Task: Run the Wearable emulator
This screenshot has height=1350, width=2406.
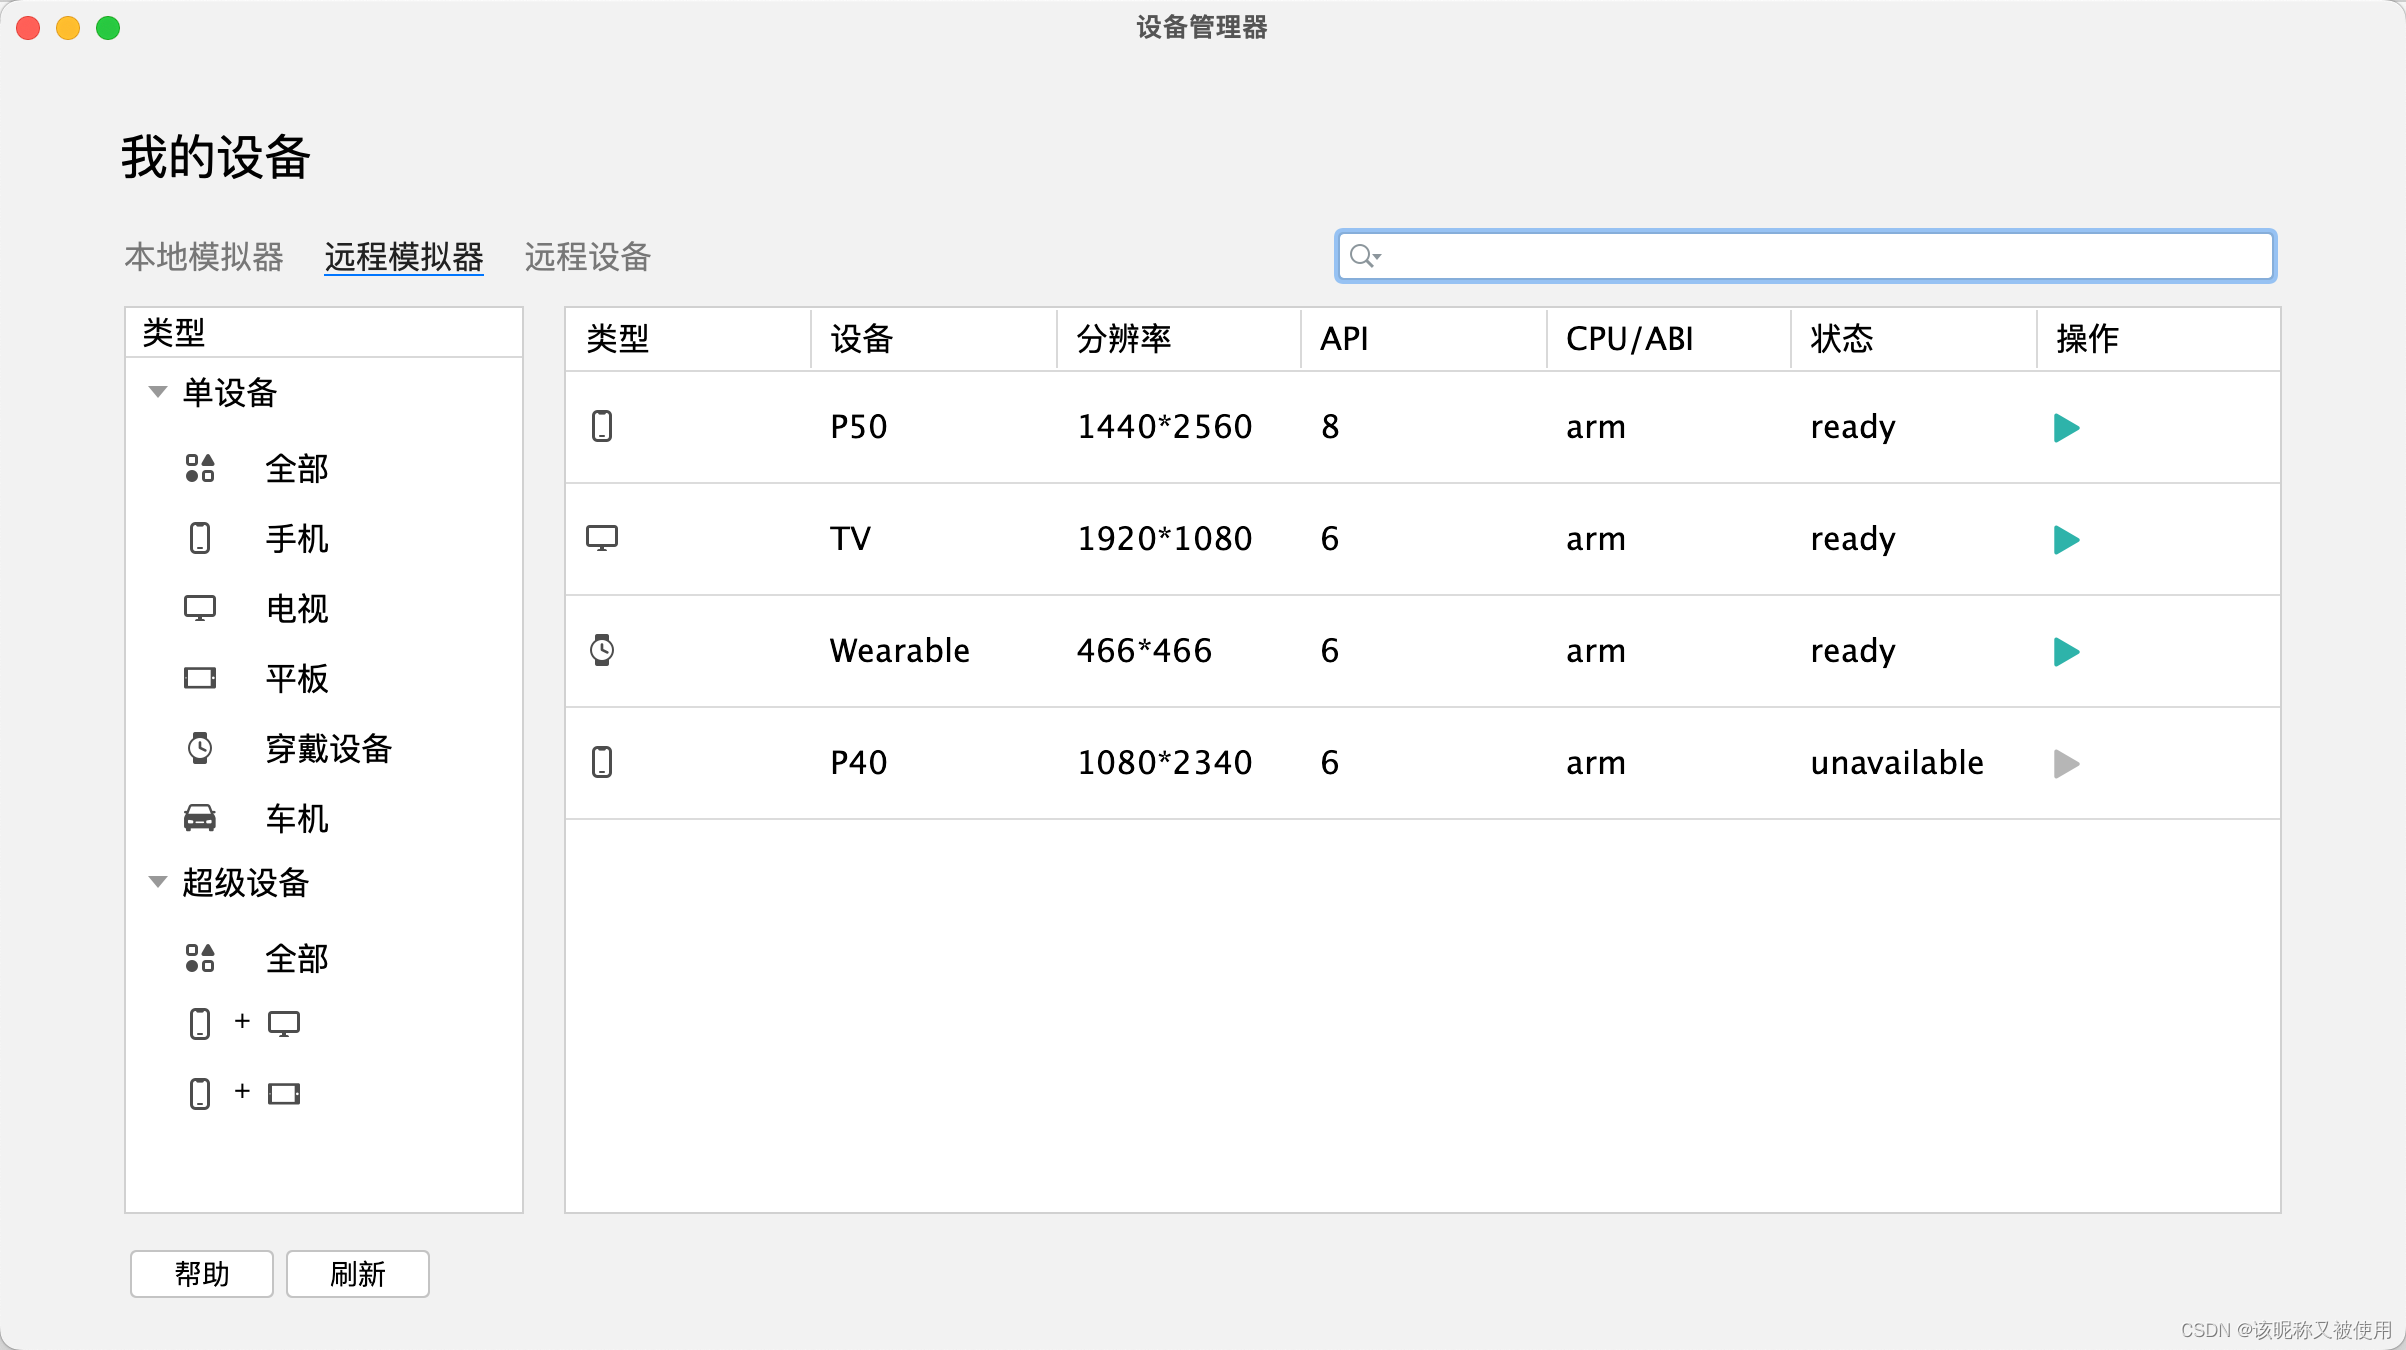Action: (x=2067, y=652)
